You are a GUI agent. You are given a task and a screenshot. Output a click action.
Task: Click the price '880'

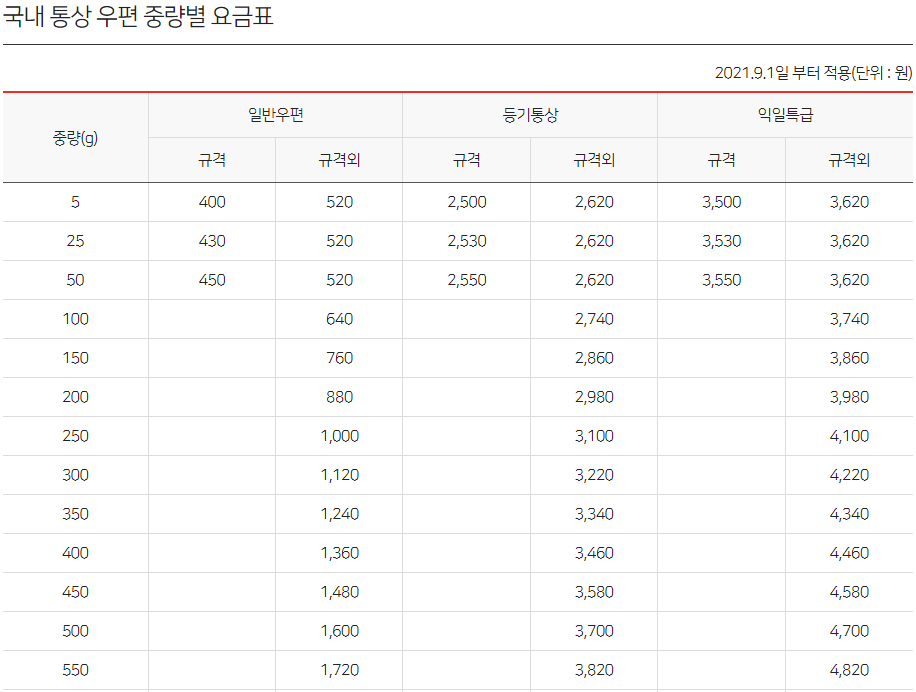339,397
